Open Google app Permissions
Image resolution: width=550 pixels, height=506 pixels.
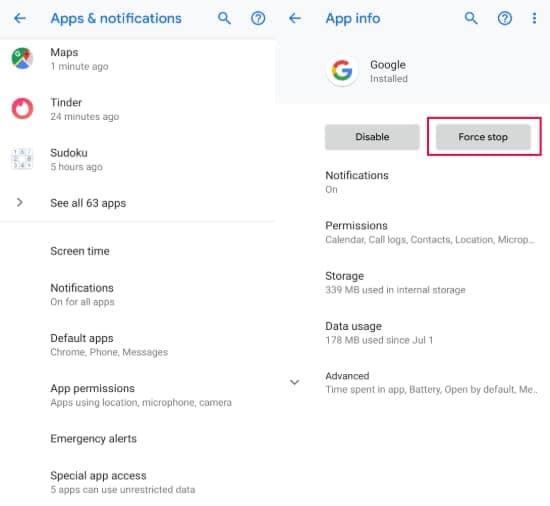click(412, 232)
